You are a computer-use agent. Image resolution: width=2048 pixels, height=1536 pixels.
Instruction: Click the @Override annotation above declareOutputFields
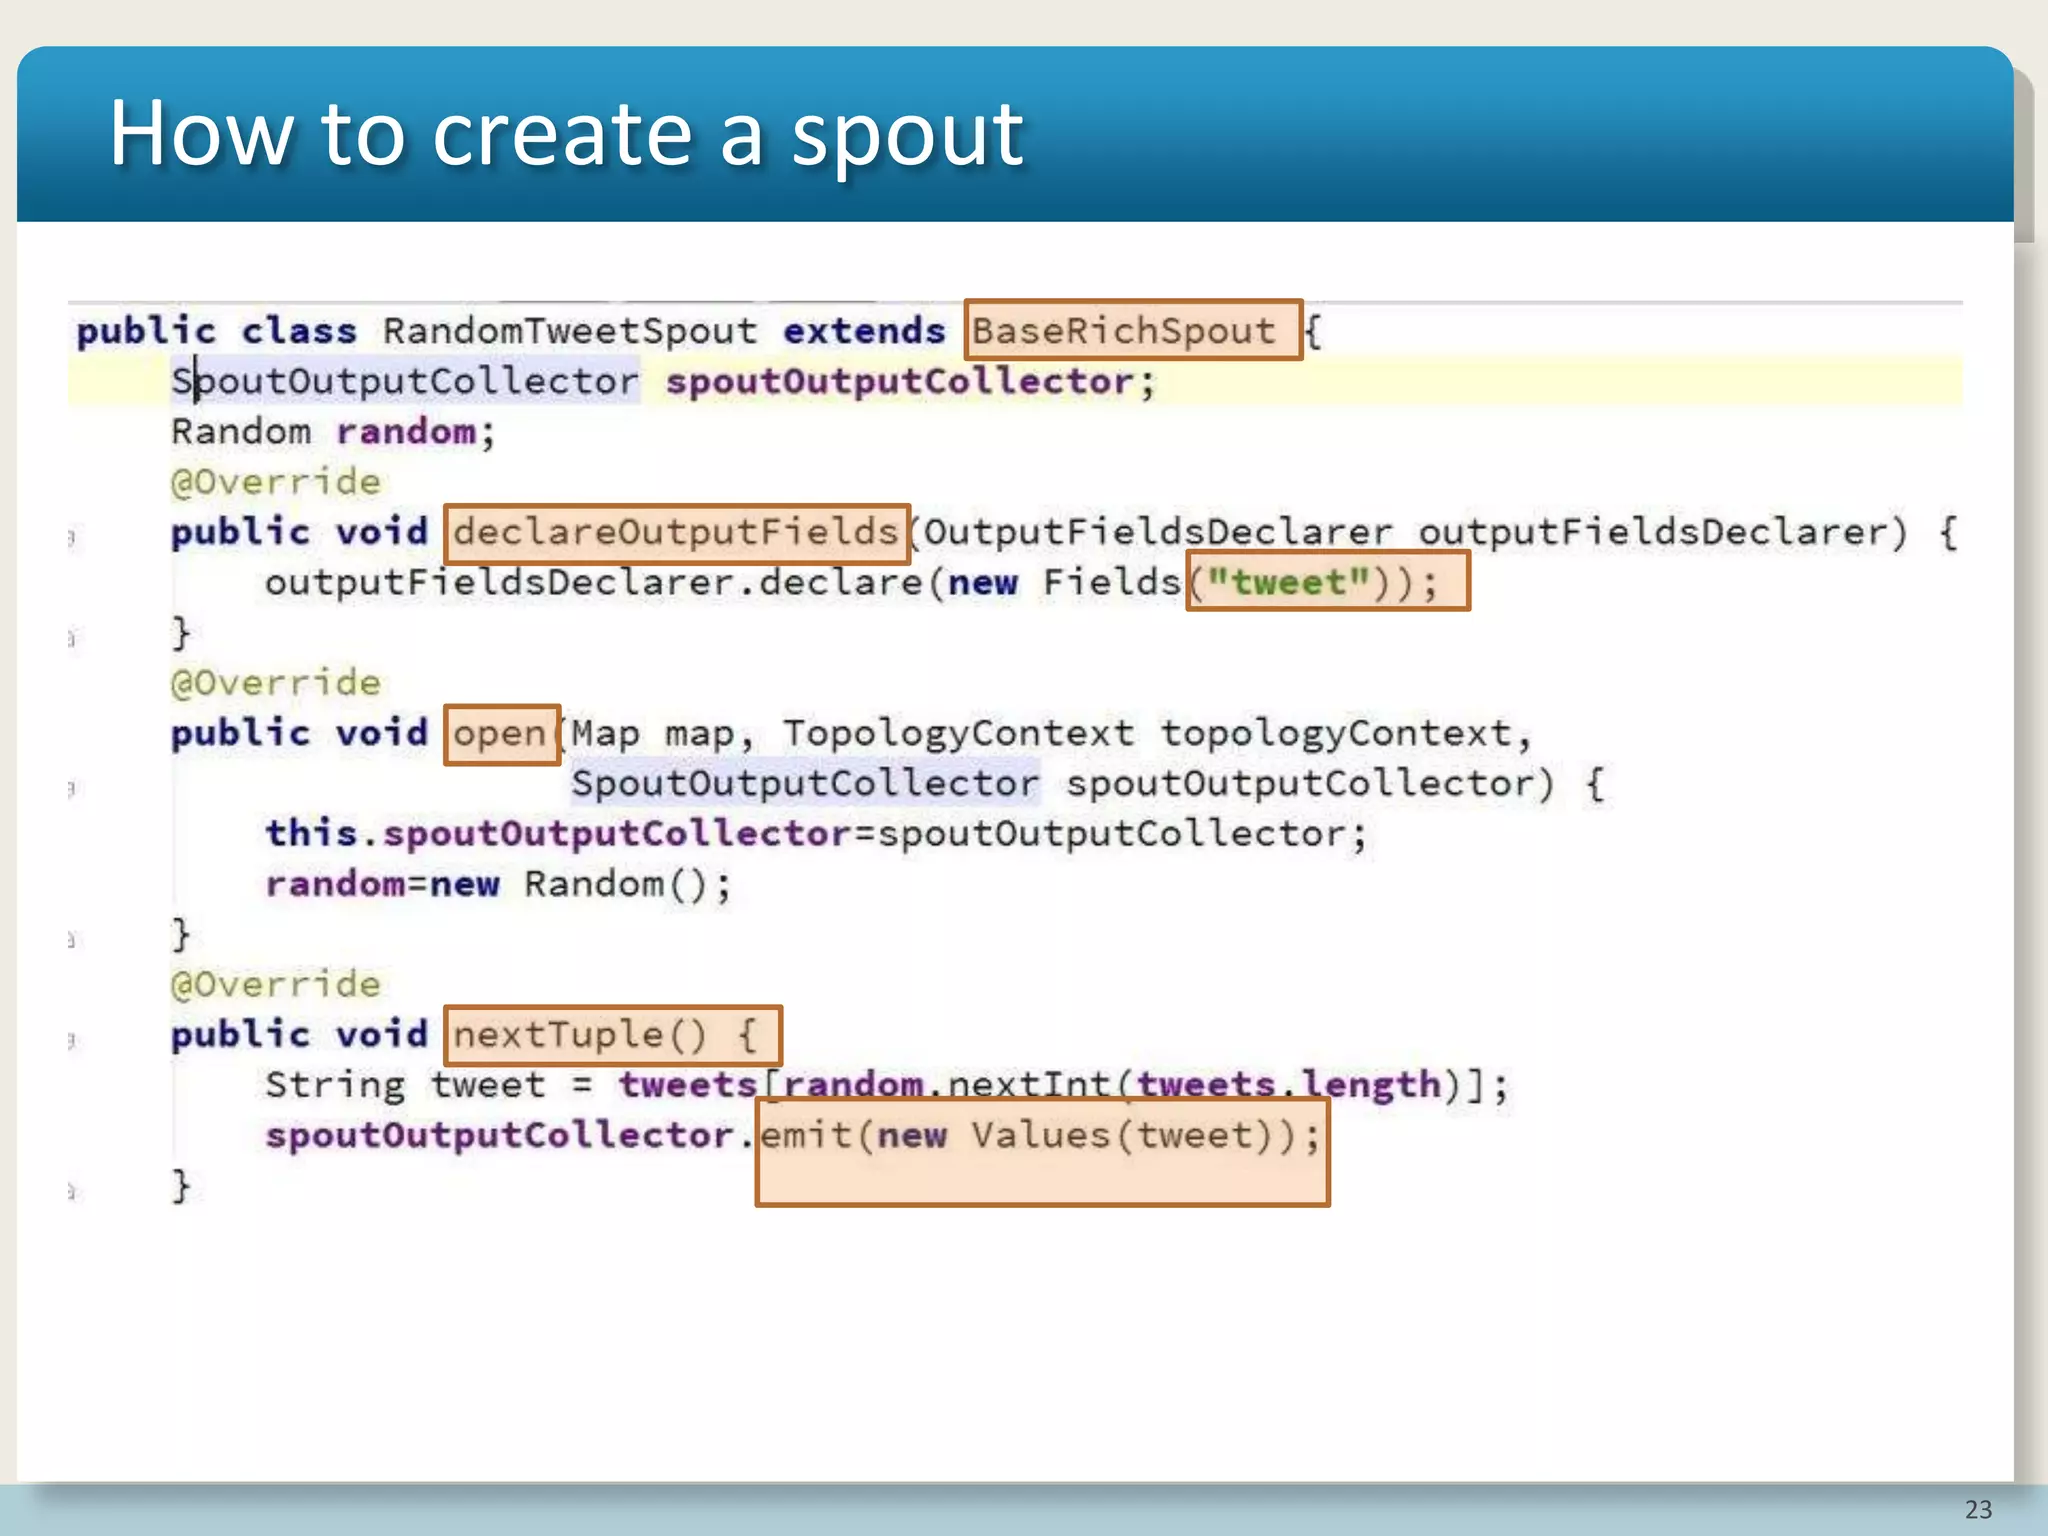click(x=276, y=482)
